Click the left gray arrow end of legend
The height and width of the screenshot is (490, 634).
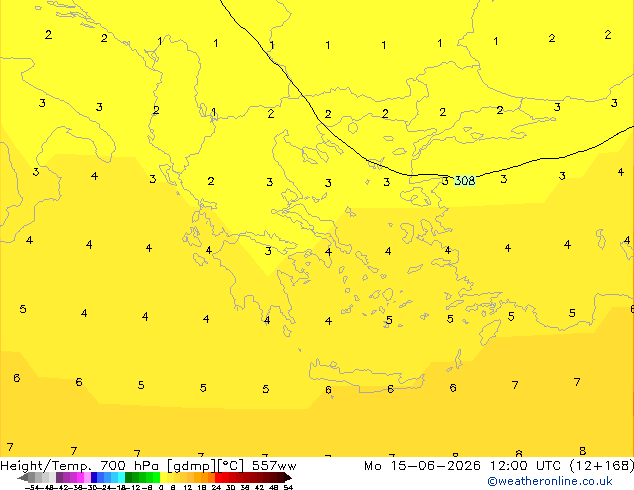tap(23, 478)
